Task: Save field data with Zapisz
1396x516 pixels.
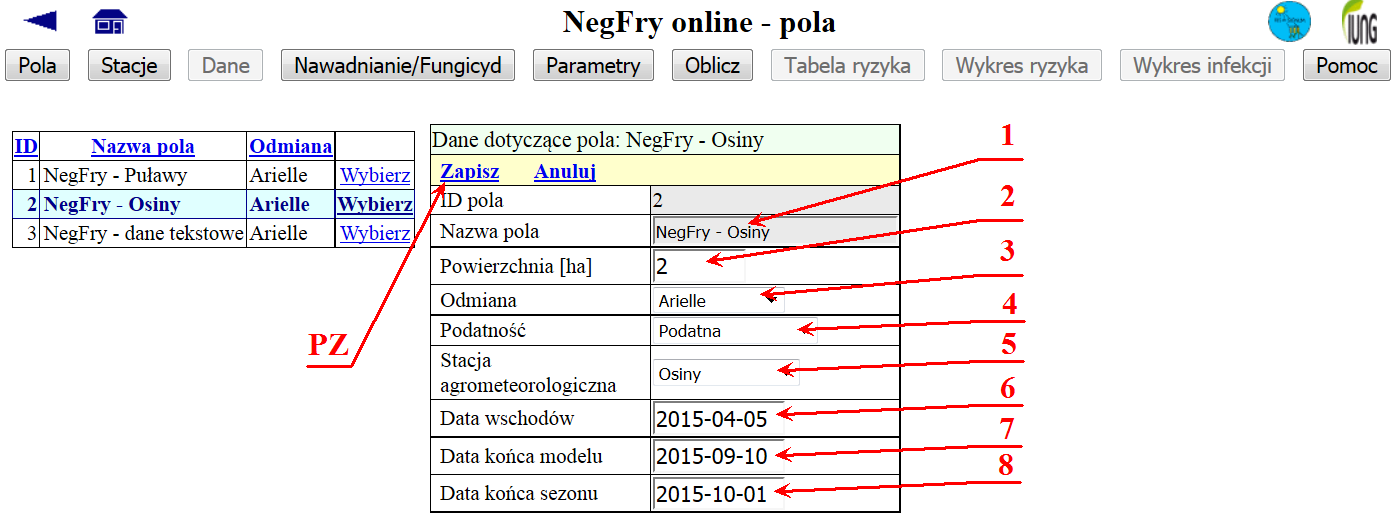Action: point(470,171)
